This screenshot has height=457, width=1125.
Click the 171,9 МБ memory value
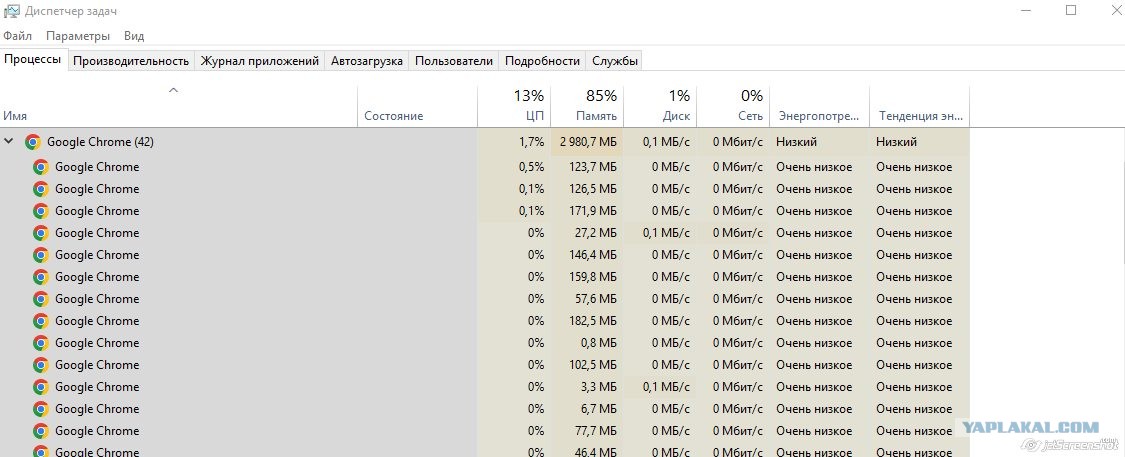[x=592, y=211]
